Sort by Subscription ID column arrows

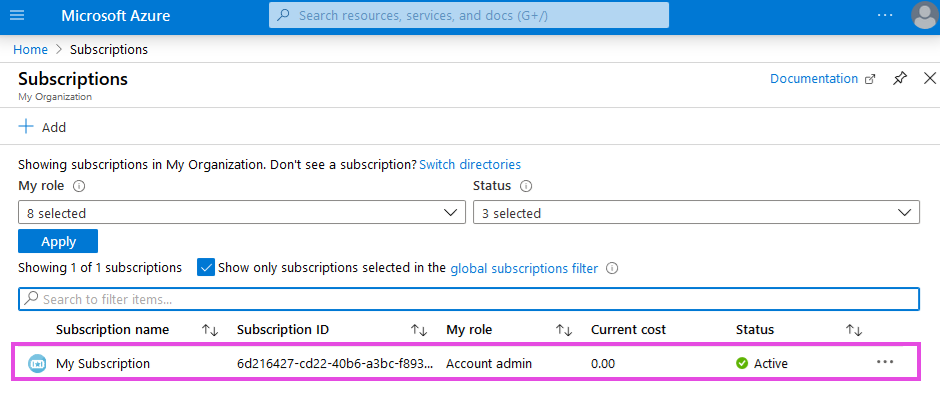pyautogui.click(x=418, y=330)
